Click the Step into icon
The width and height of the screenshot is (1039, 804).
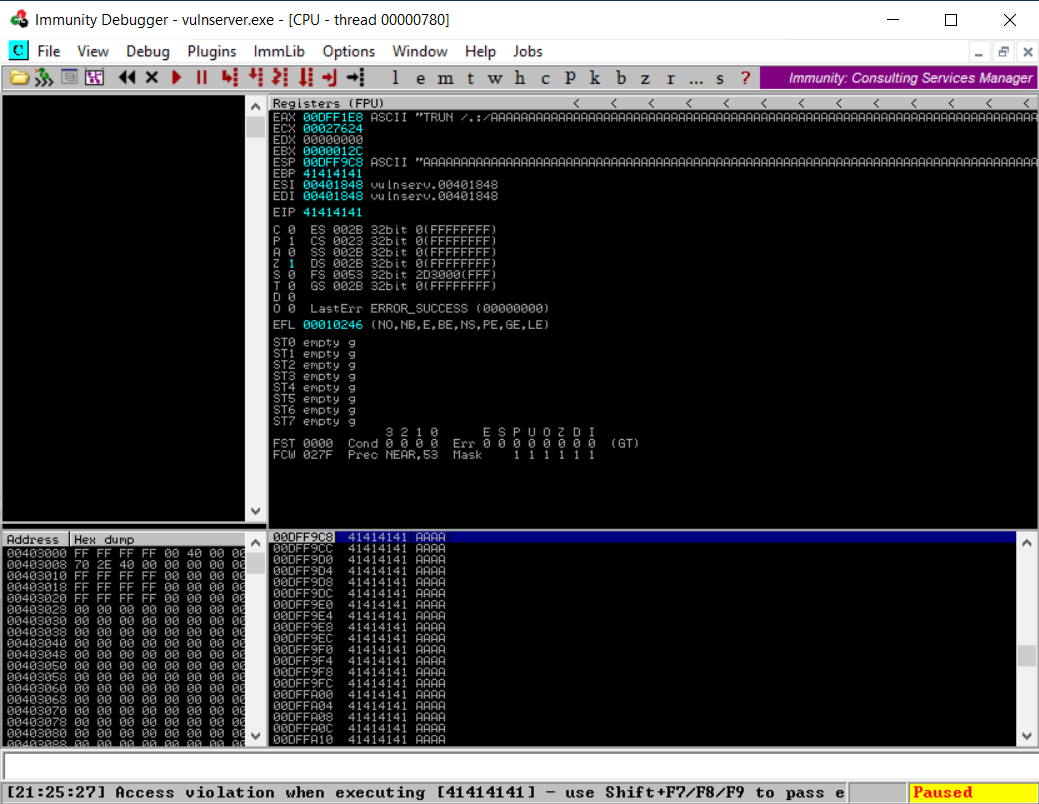[x=230, y=78]
